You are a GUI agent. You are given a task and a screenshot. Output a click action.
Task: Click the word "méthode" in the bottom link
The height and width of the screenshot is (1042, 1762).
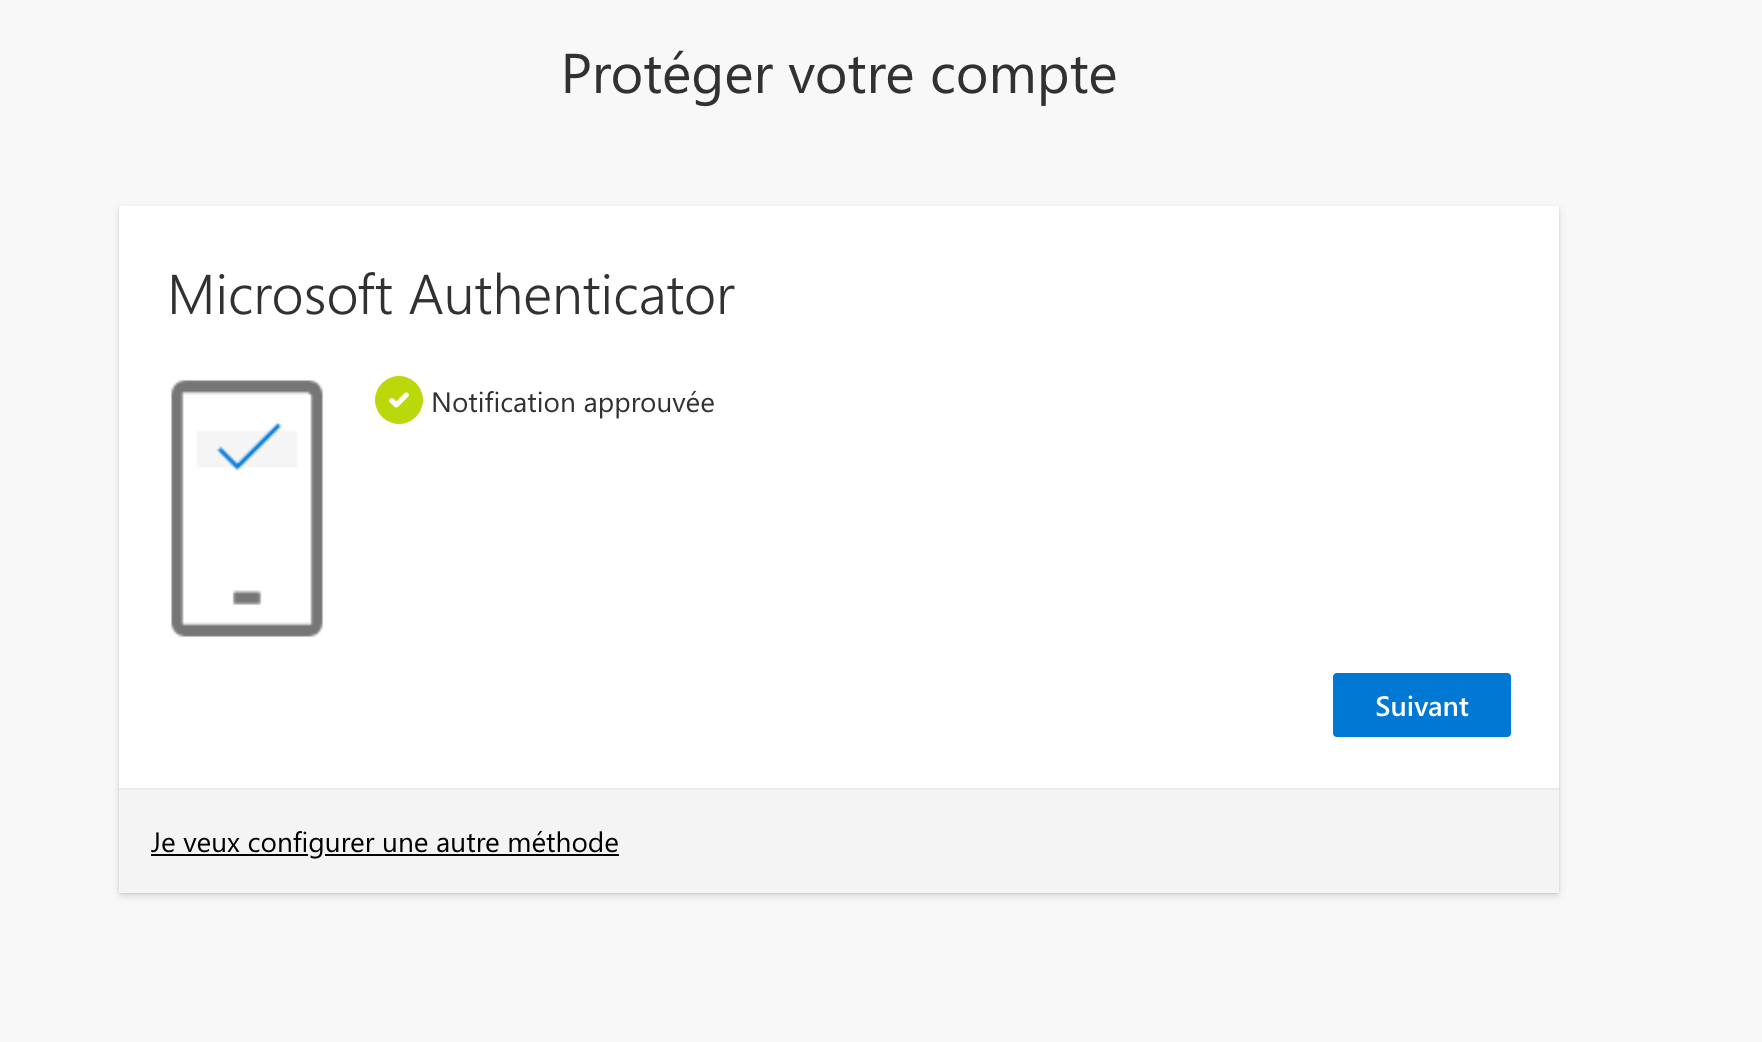pos(563,843)
